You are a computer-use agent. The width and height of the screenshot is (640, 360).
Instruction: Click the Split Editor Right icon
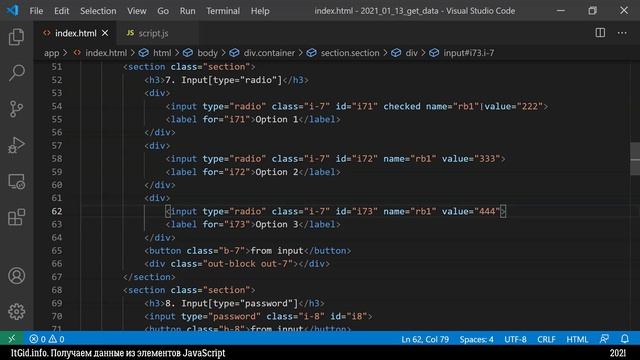[x=600, y=33]
